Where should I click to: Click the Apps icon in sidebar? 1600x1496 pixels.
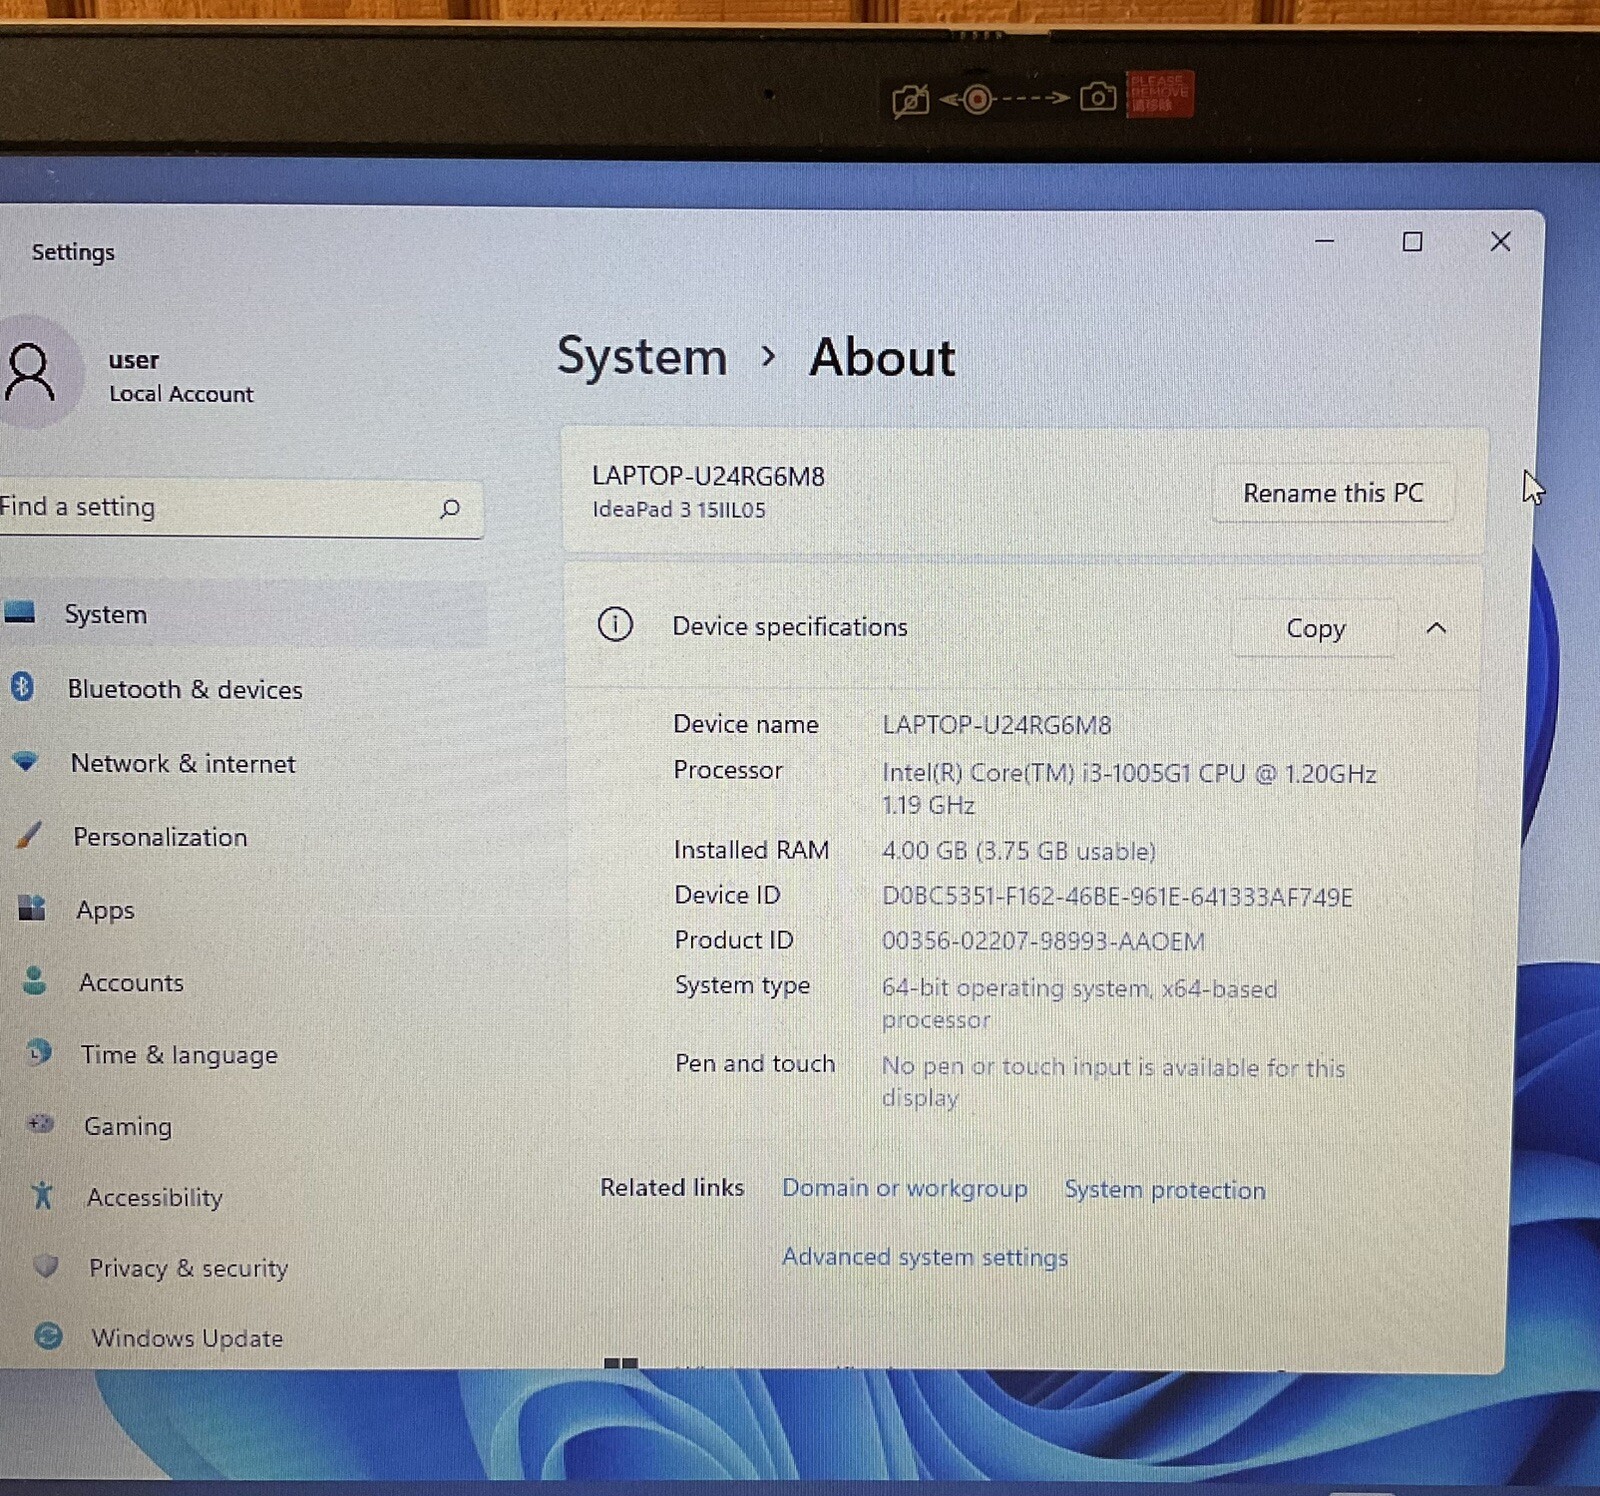point(32,908)
